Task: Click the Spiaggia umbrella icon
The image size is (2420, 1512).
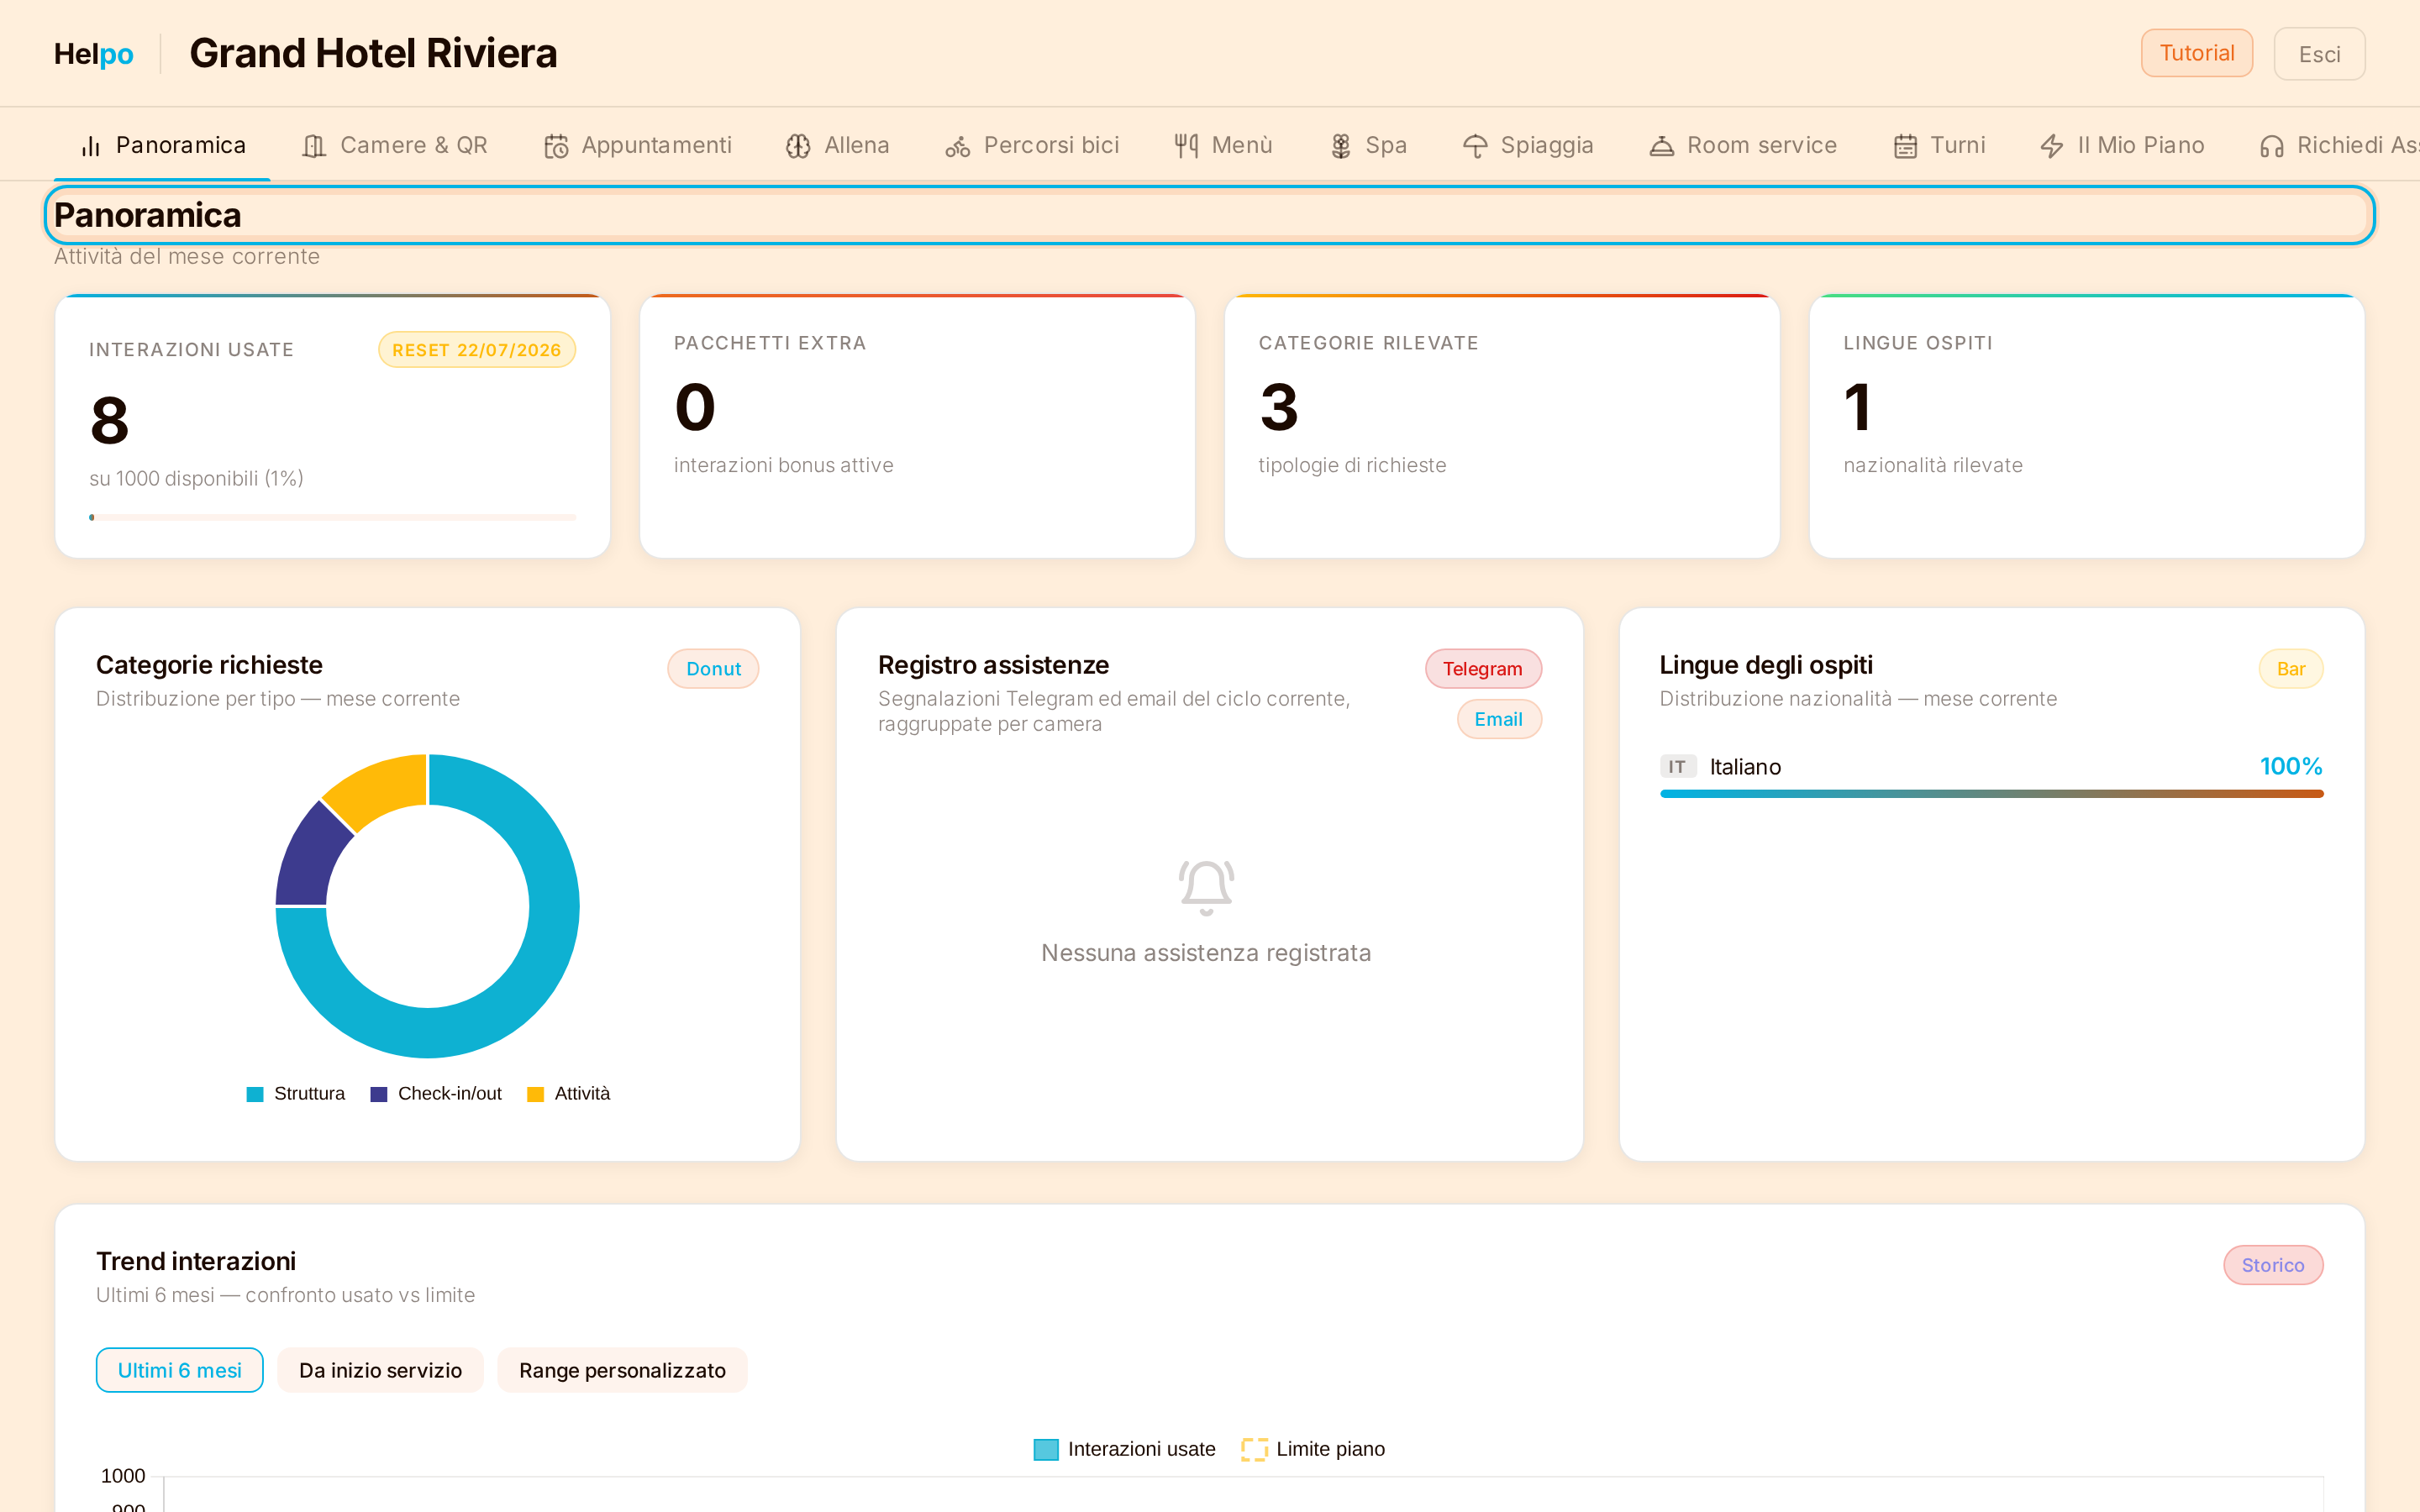Action: coord(1475,146)
